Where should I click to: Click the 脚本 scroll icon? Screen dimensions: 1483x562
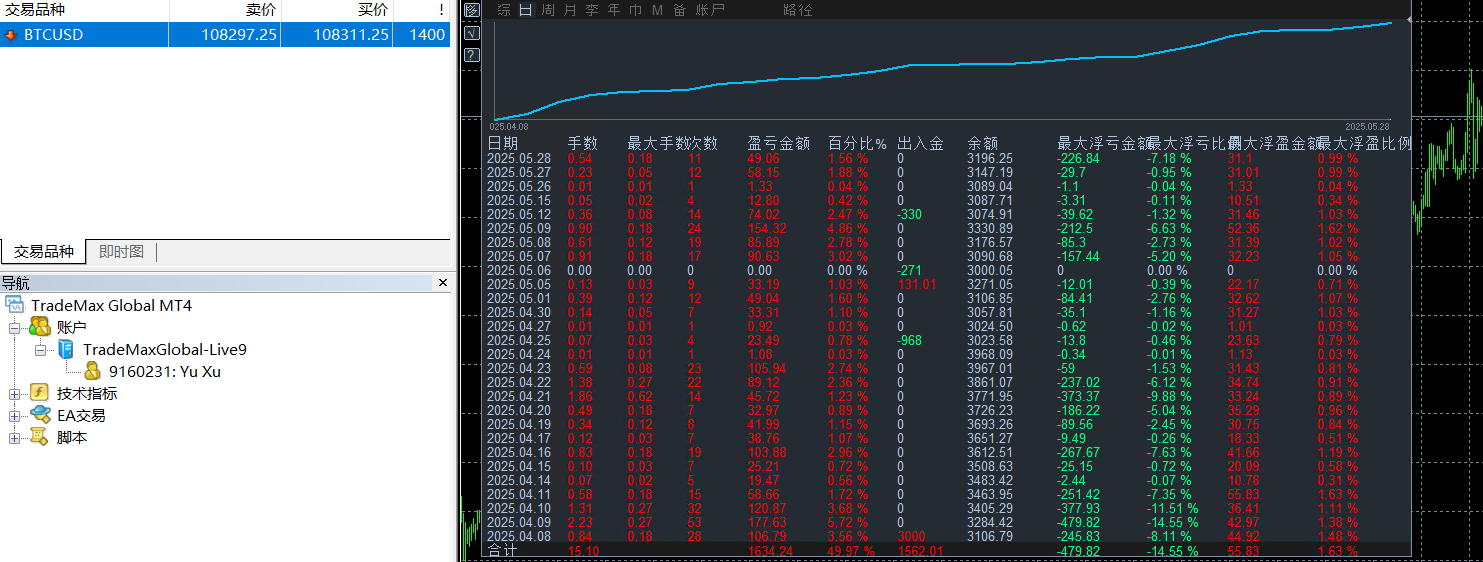point(40,437)
